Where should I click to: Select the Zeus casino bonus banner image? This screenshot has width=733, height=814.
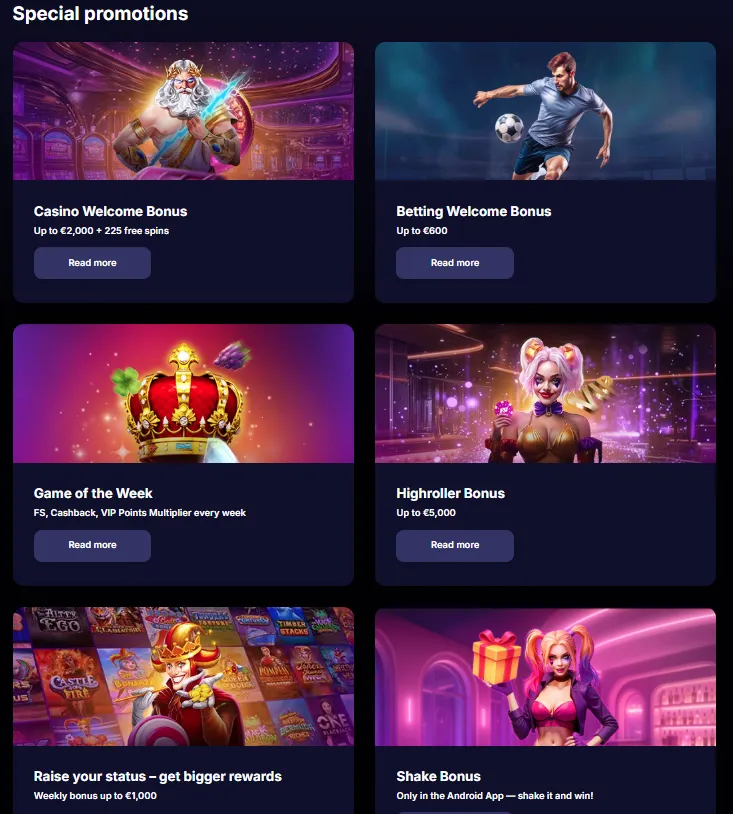point(183,111)
